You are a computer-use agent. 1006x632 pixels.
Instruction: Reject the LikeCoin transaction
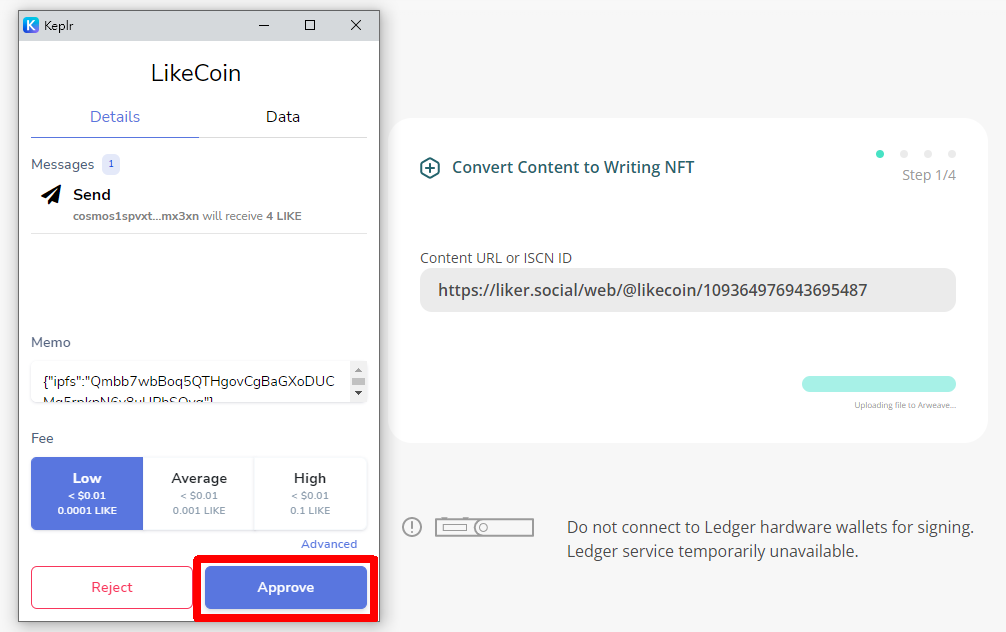[x=112, y=587]
